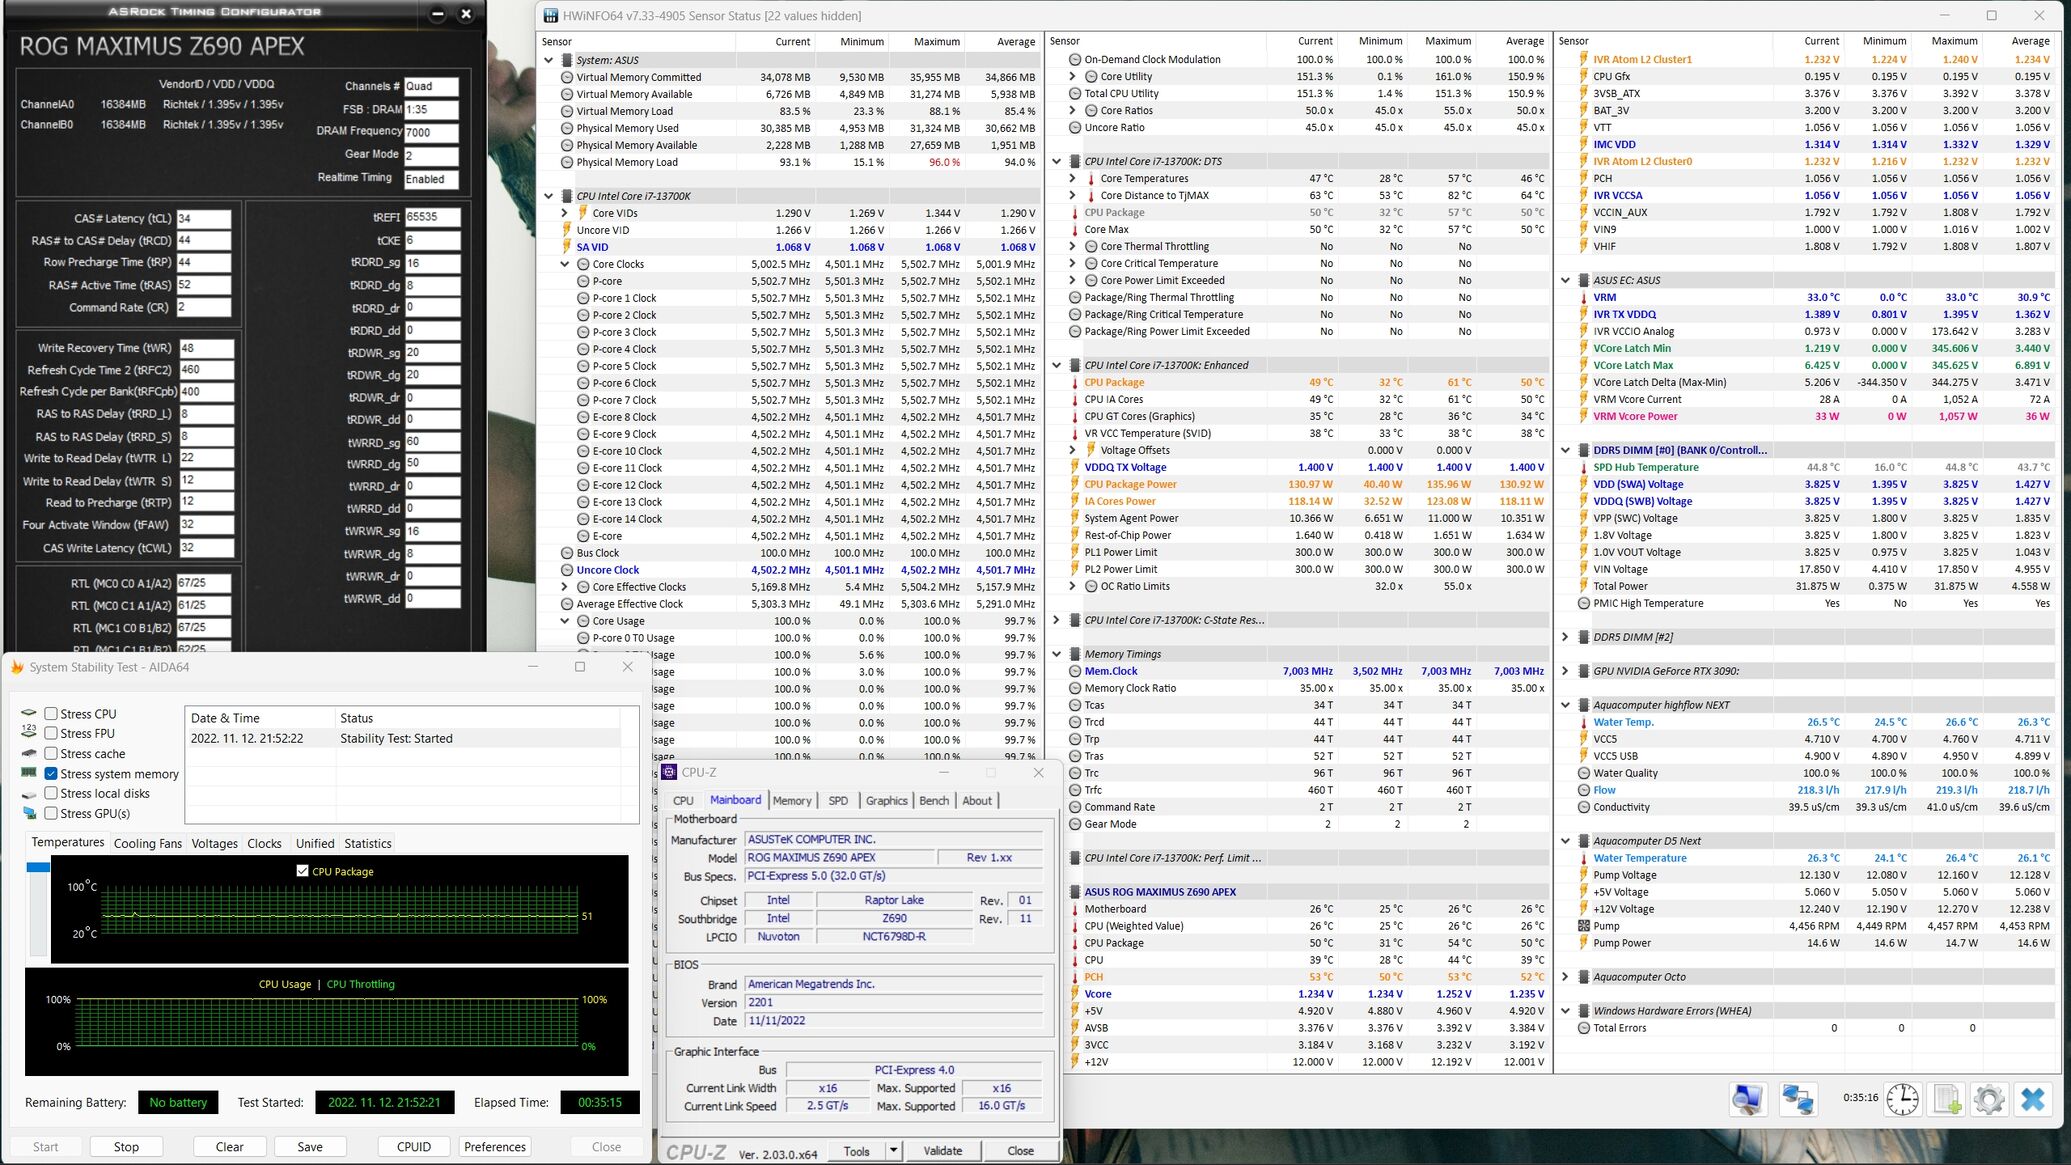Collapse System: ASUS sensor group
Viewport: 2071px width, 1165px height.
[549, 60]
